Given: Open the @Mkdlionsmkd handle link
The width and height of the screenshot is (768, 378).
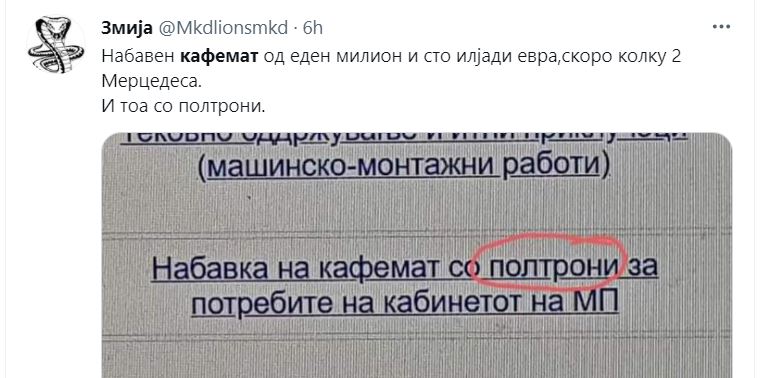Looking at the screenshot, I should (x=221, y=28).
